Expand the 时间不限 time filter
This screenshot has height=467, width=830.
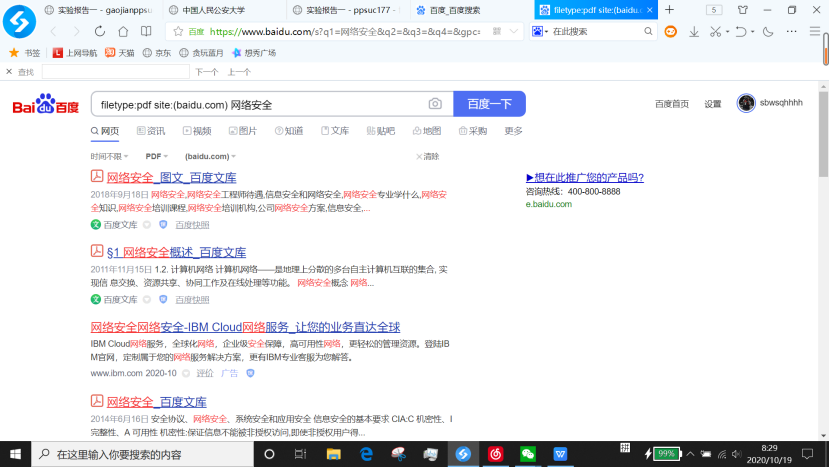click(109, 156)
